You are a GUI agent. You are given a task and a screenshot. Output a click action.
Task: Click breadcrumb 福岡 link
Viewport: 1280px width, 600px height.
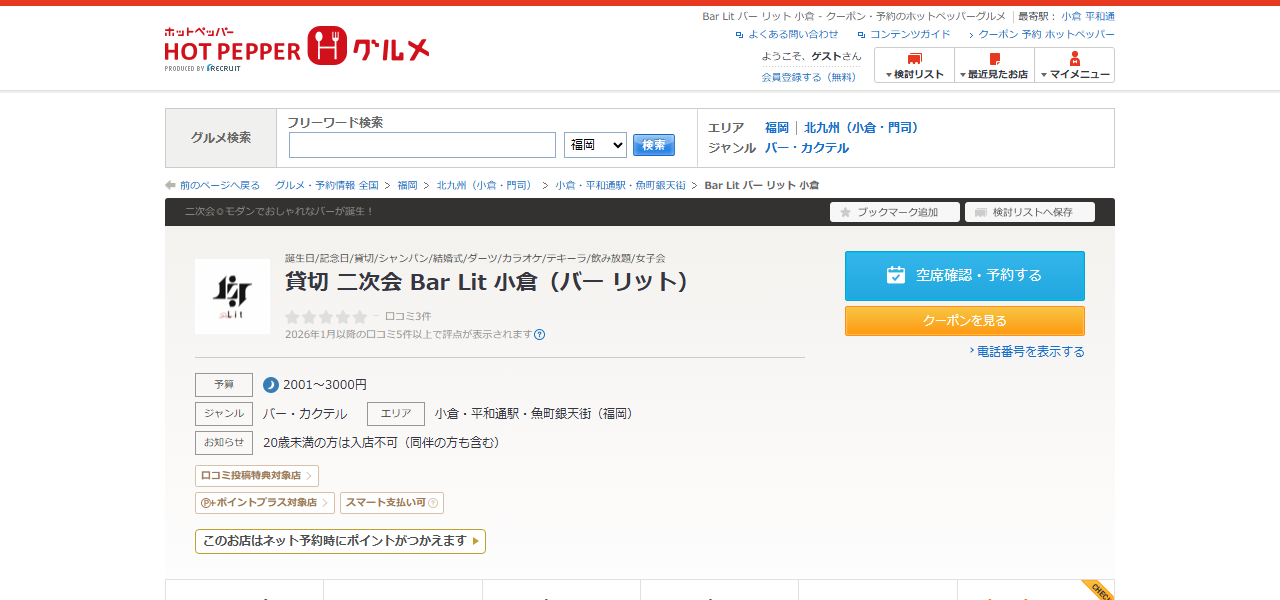pos(407,185)
